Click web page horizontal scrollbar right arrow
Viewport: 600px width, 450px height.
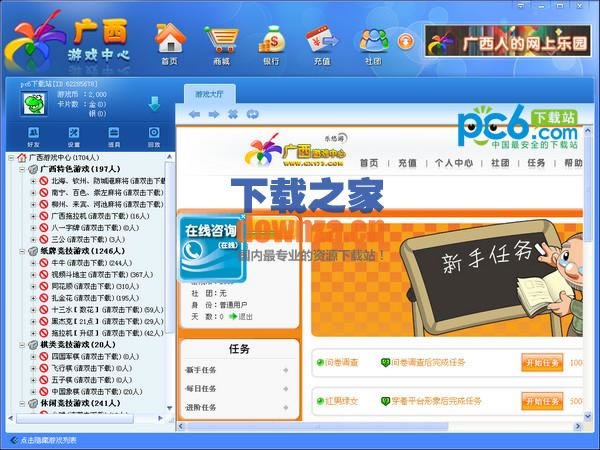coord(578,426)
